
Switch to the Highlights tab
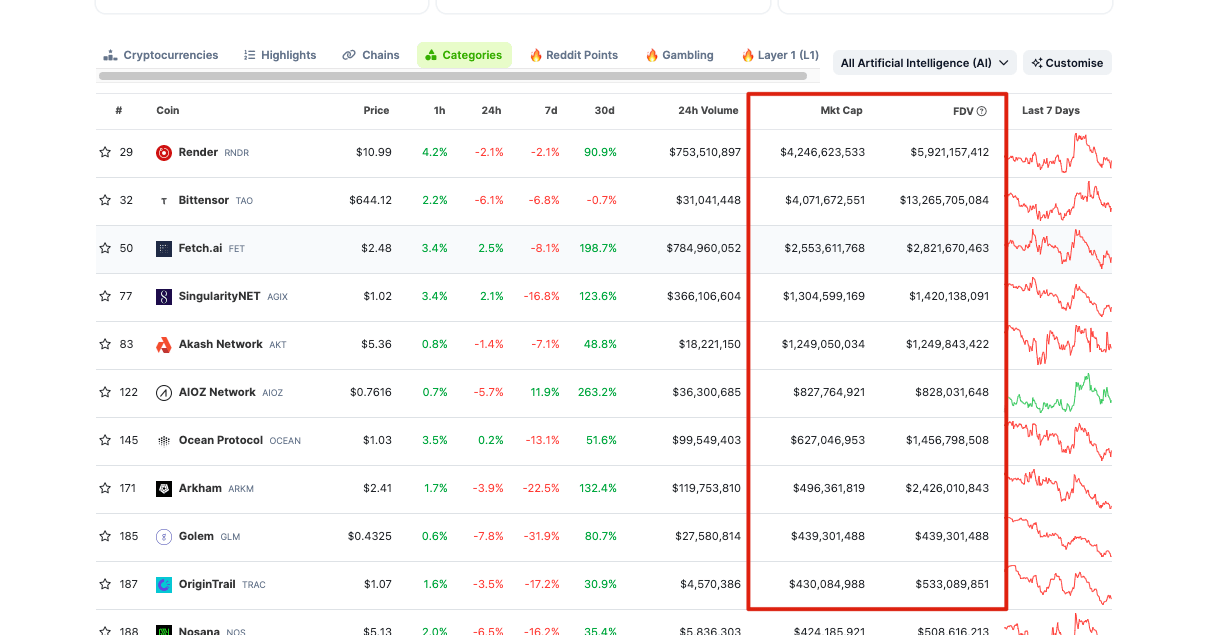[x=280, y=55]
